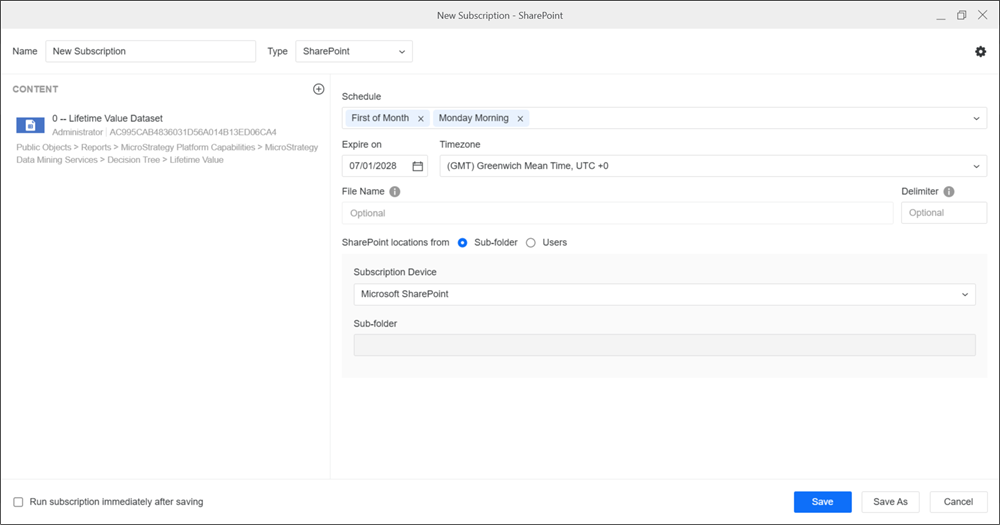Click the Delimiter optional input field

(943, 213)
